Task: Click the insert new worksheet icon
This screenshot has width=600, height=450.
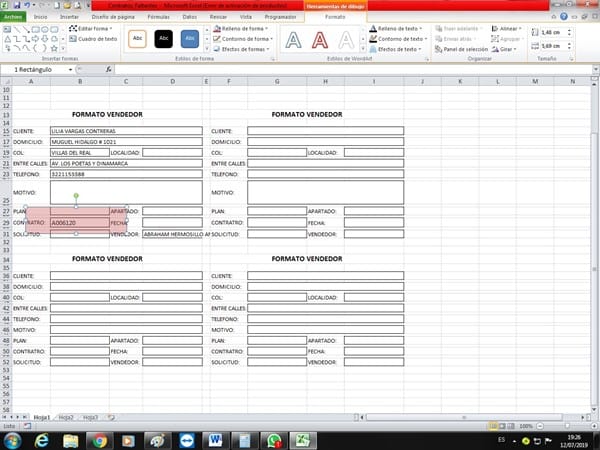Action: [x=111, y=417]
